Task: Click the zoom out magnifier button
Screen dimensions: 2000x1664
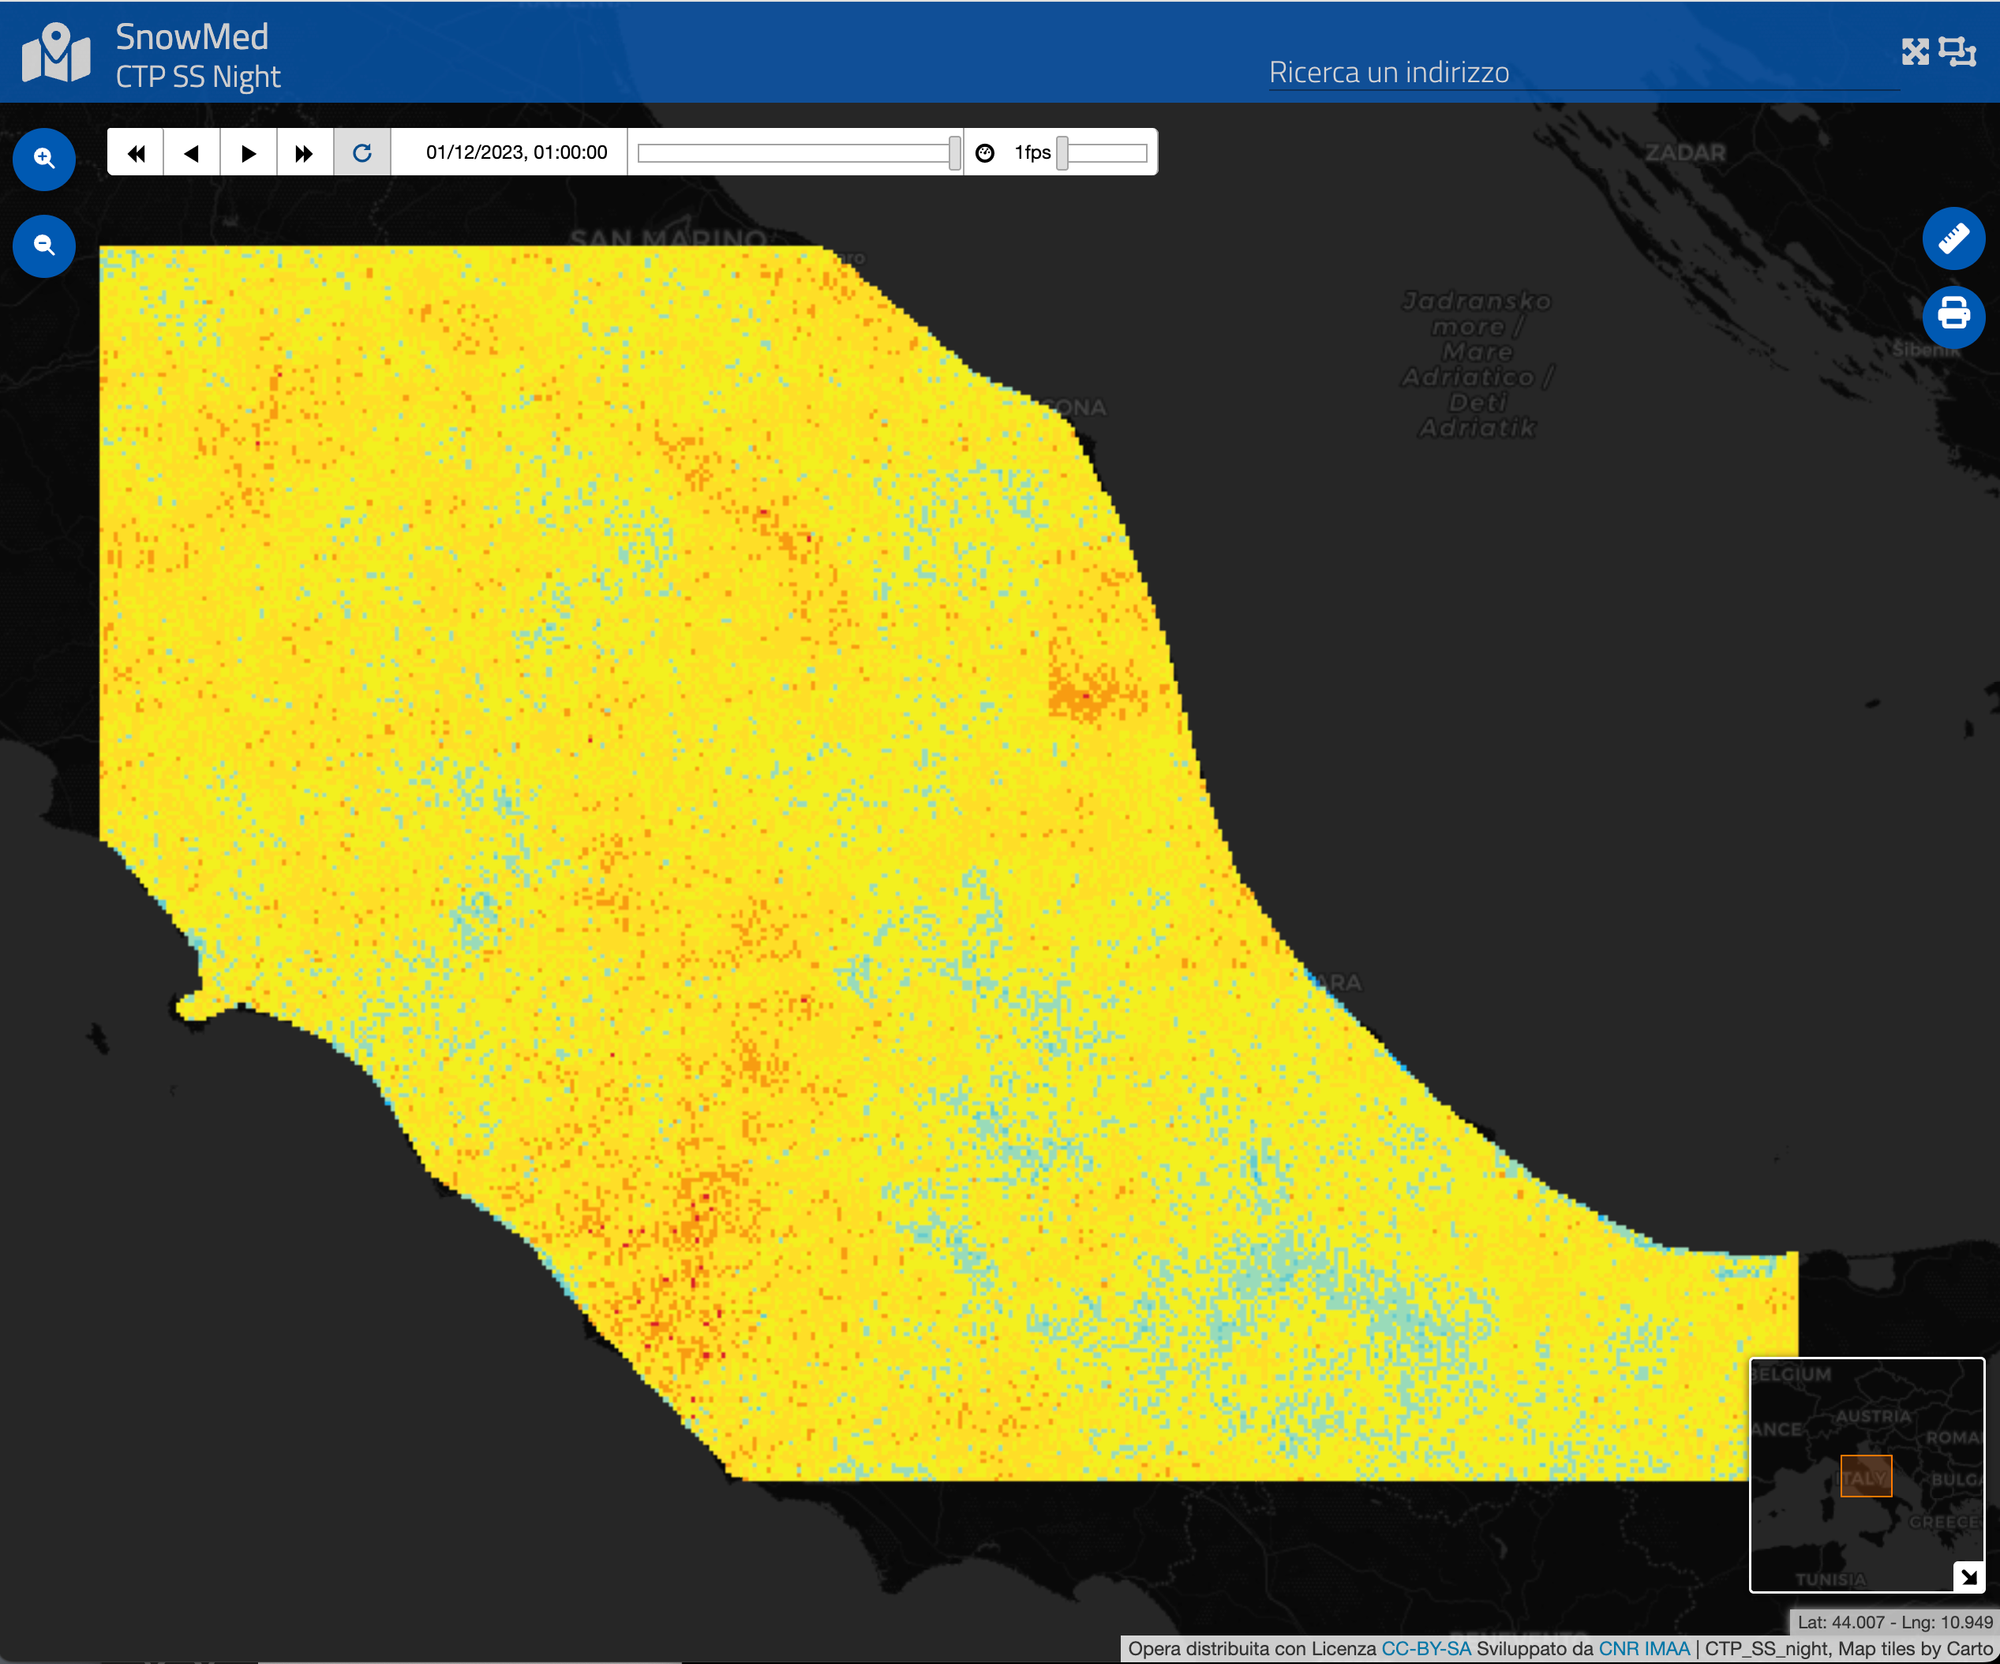Action: tap(44, 246)
